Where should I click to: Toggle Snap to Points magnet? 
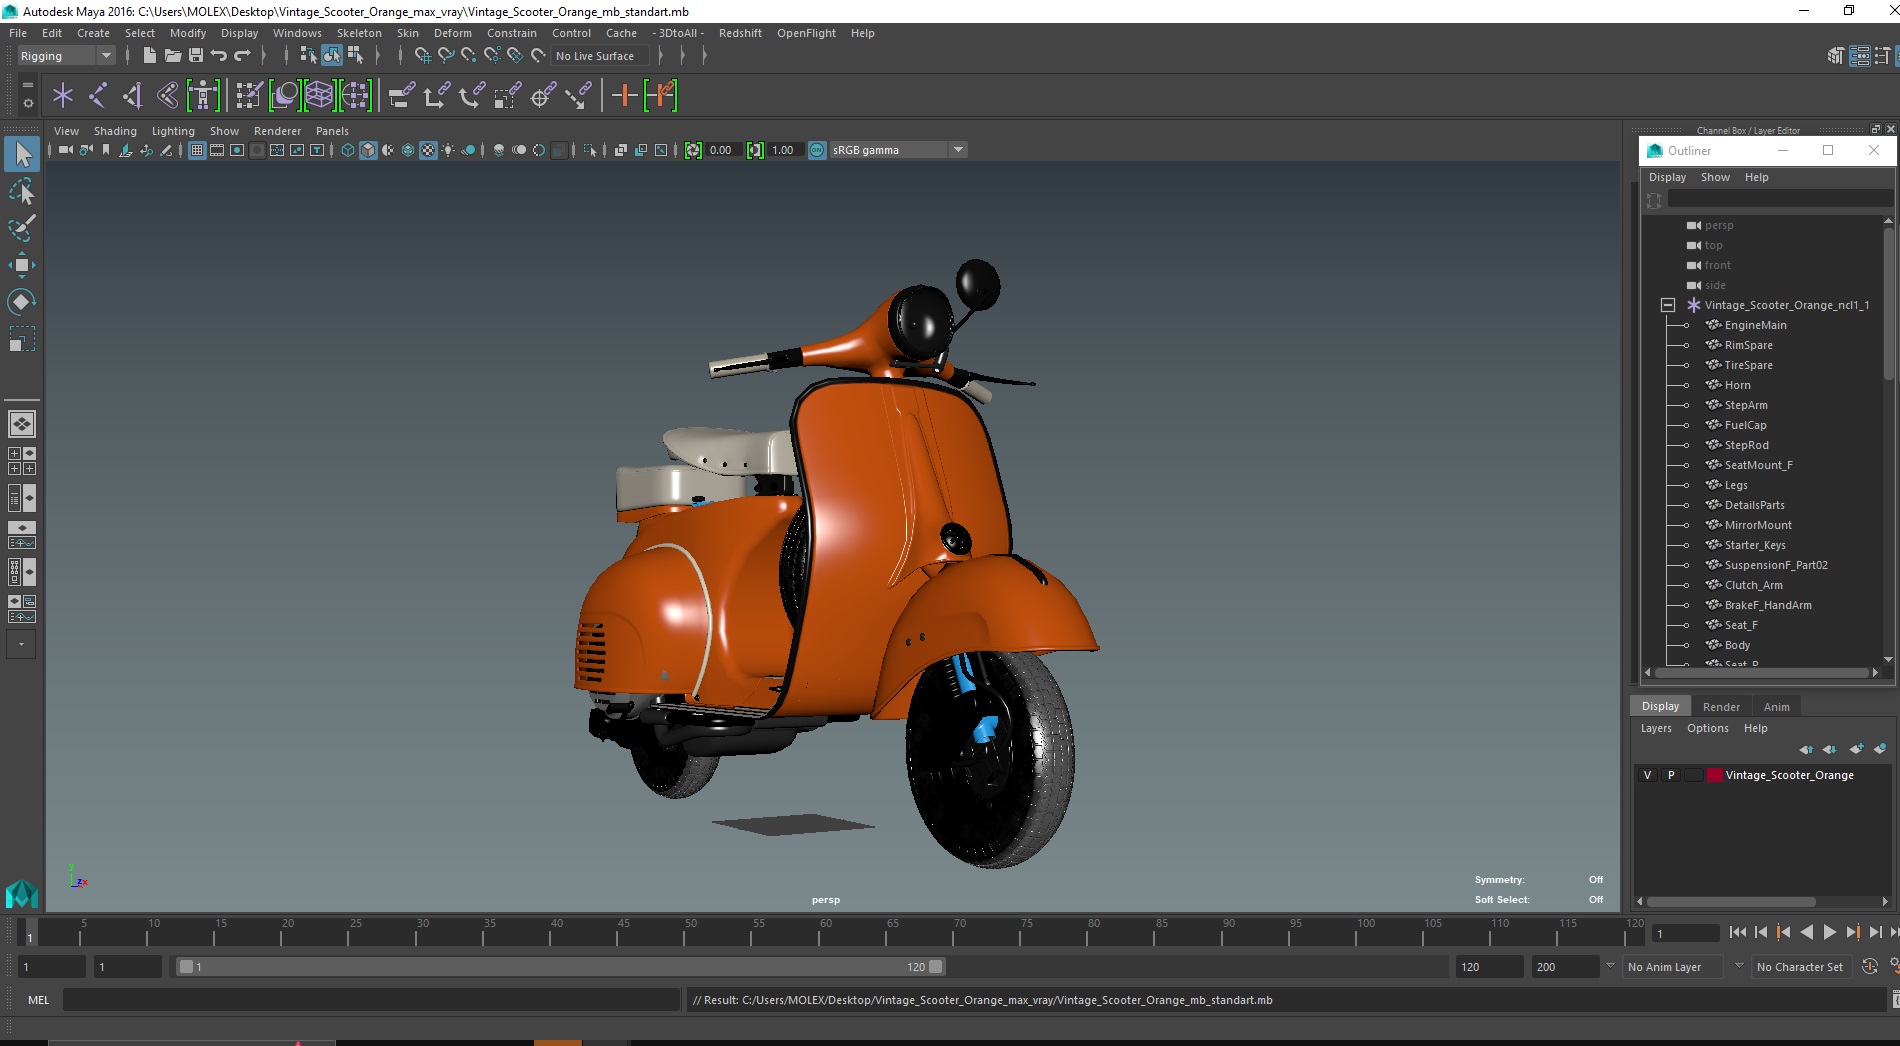(469, 56)
